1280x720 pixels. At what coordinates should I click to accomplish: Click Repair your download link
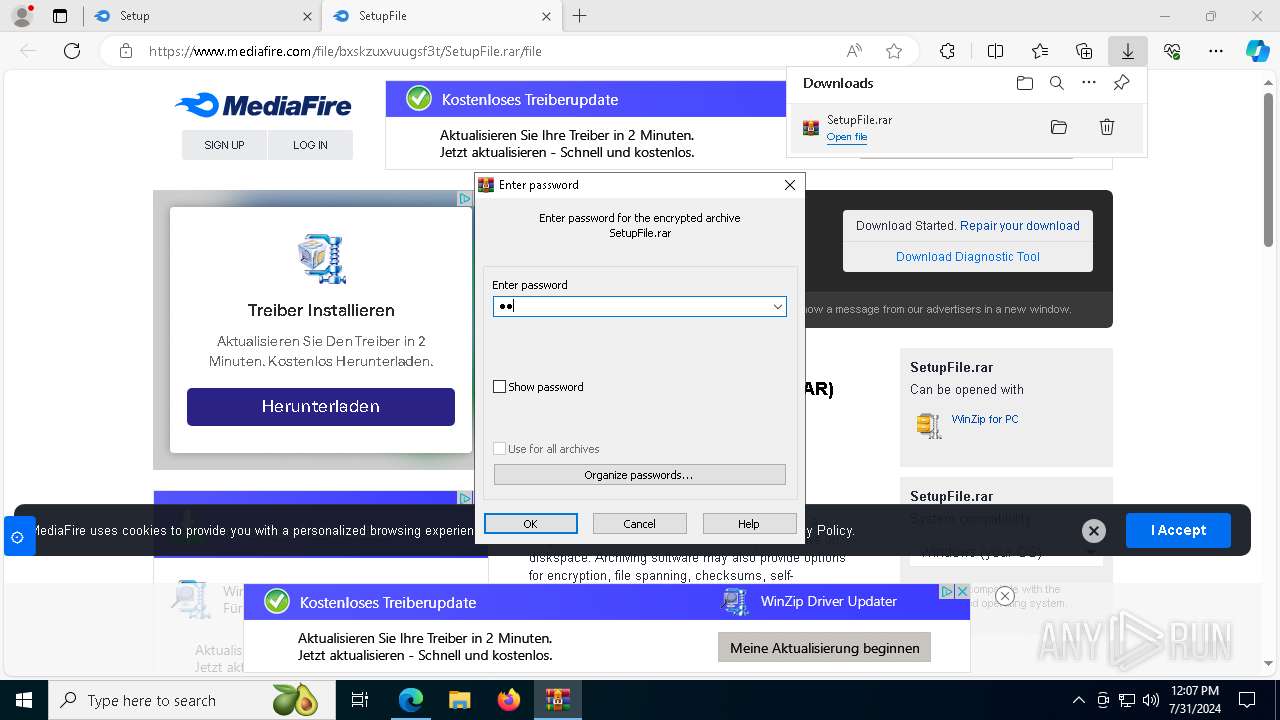(x=1020, y=226)
